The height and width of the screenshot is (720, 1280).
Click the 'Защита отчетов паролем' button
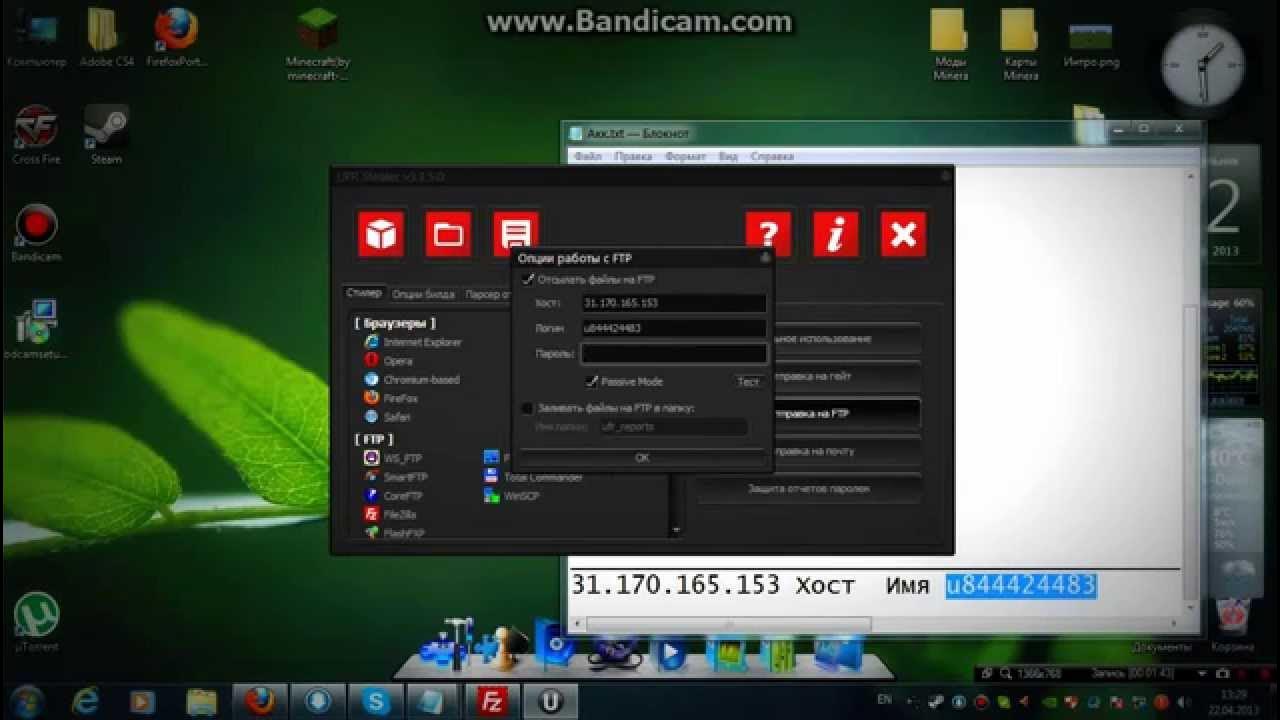808,489
